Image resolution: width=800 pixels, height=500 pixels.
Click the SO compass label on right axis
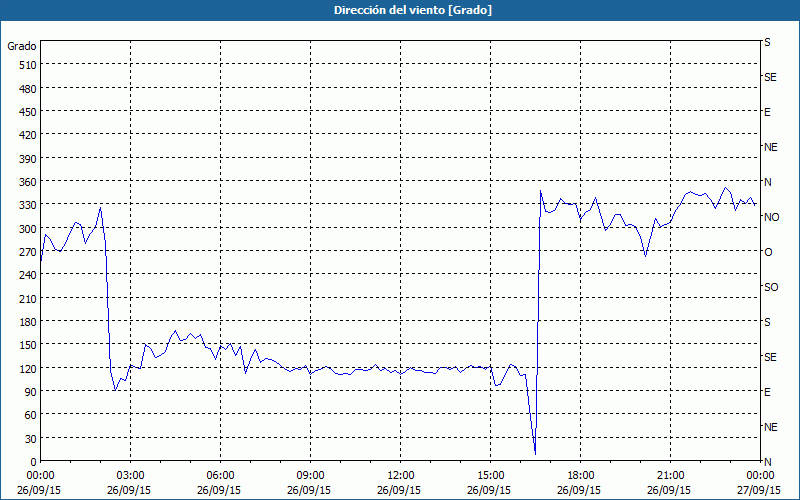771,287
